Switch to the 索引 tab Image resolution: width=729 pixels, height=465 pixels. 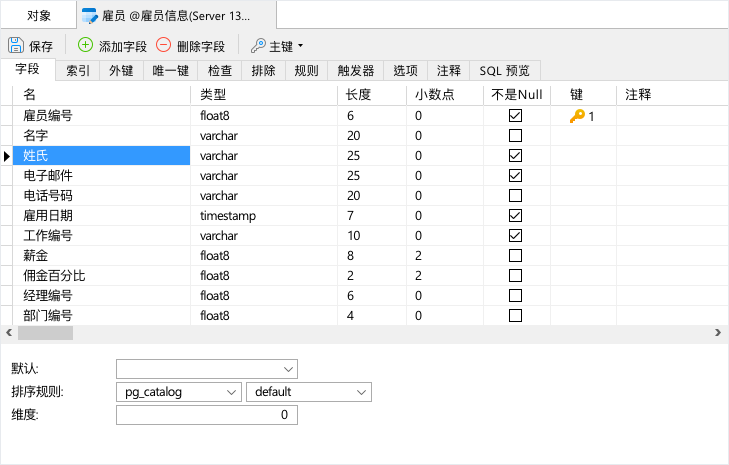pyautogui.click(x=78, y=71)
